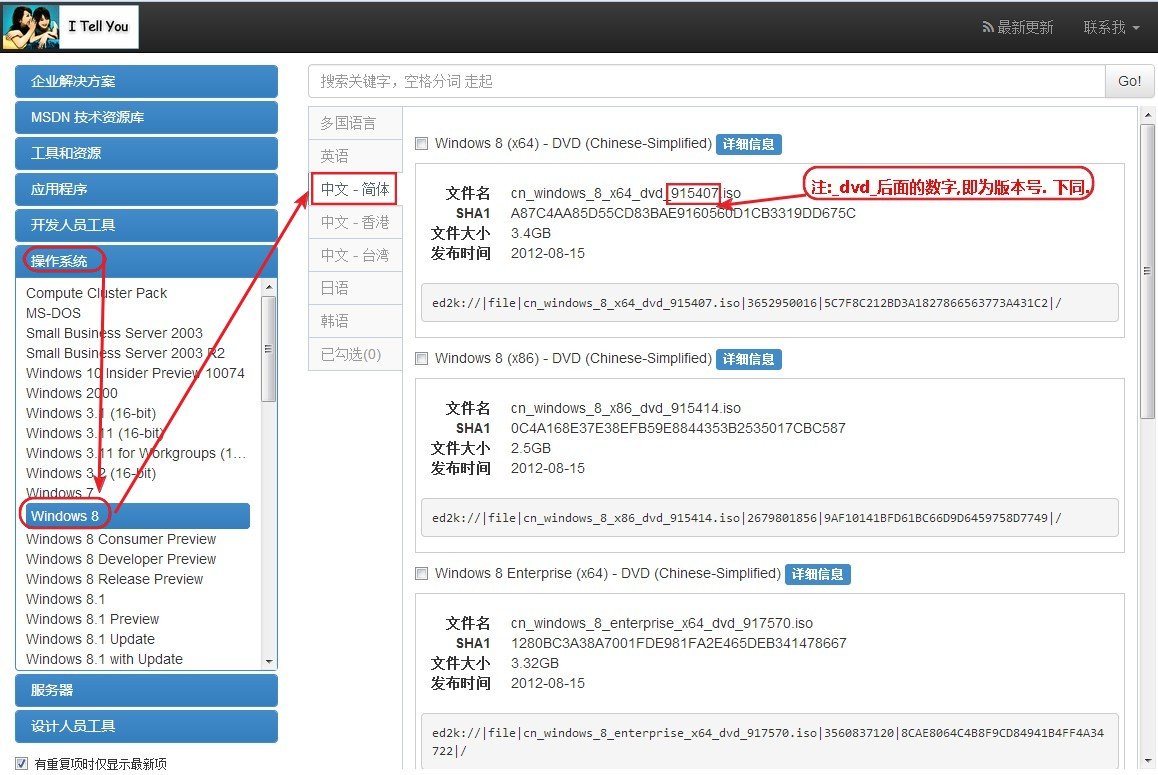Select Windows 8 Consumer Preview in list

click(x=120, y=539)
